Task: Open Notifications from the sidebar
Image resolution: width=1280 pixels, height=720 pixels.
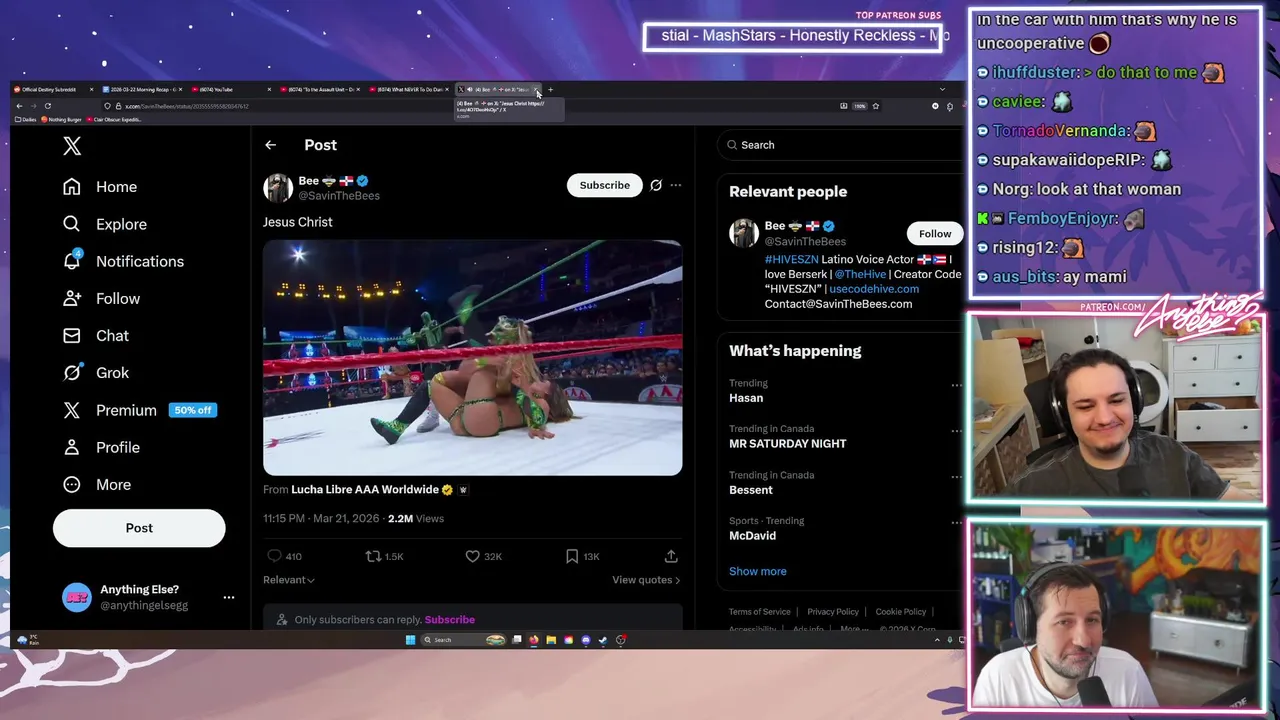Action: click(x=122, y=261)
